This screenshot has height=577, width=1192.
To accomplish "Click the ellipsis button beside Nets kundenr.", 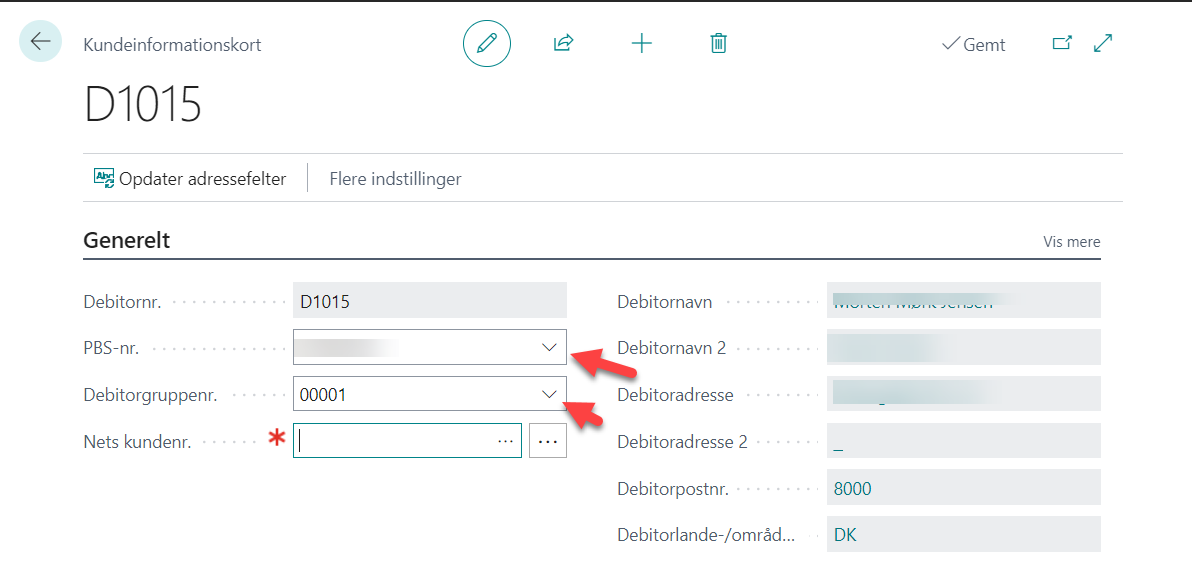I will point(547,441).
